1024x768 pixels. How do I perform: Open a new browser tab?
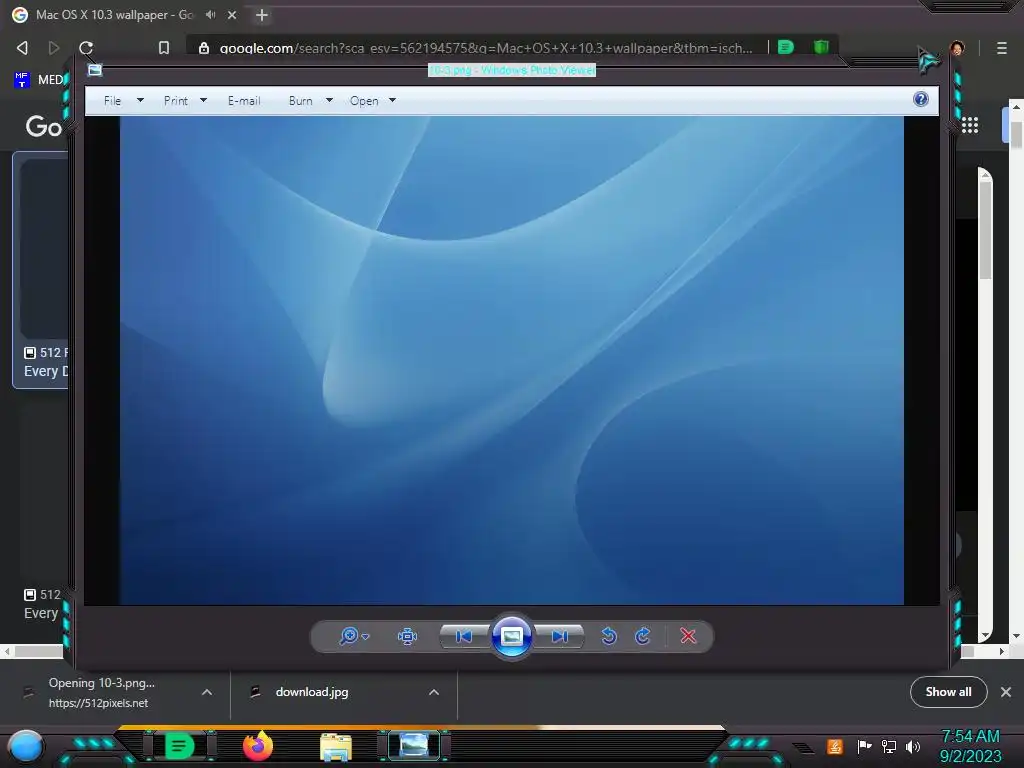[x=262, y=14]
